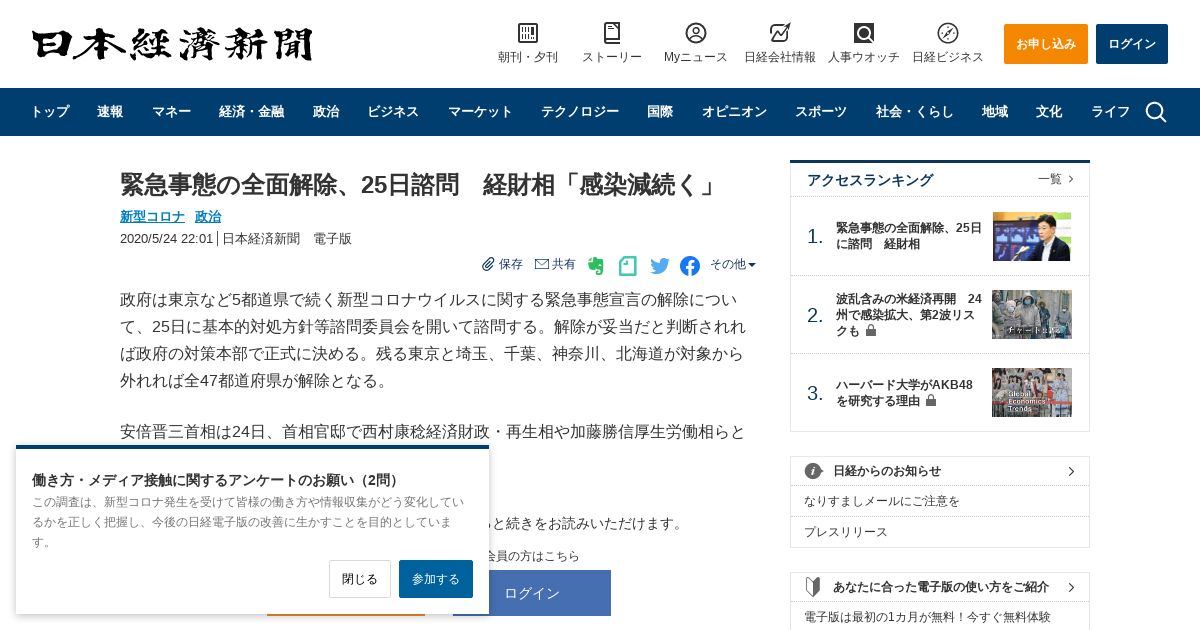Select オピニオン in navigation bar

click(x=734, y=112)
